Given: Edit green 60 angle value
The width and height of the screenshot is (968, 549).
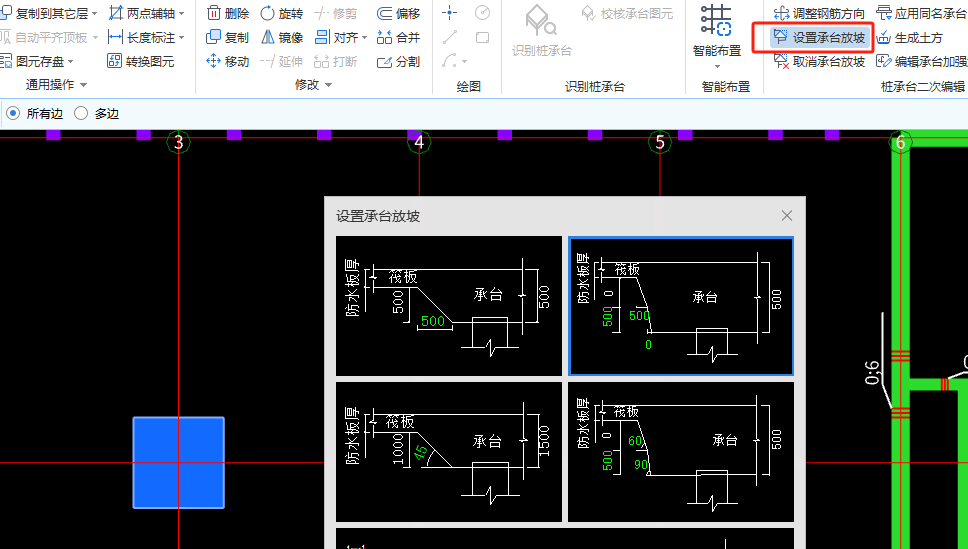Looking at the screenshot, I should point(635,441).
